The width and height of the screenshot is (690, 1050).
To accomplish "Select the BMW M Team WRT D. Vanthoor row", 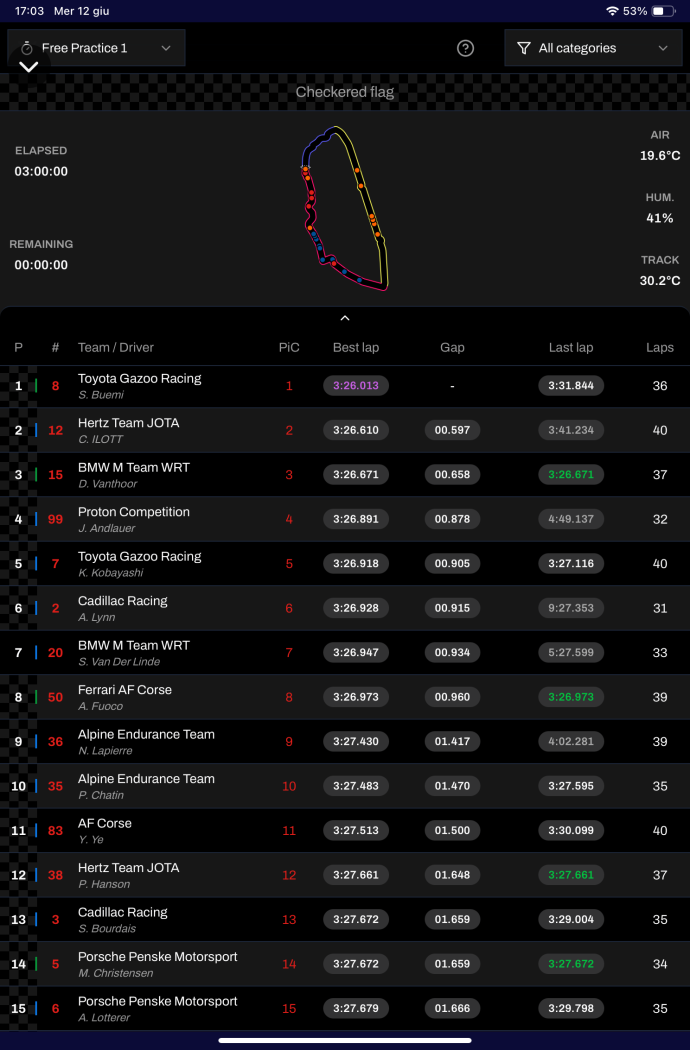I will [x=345, y=475].
